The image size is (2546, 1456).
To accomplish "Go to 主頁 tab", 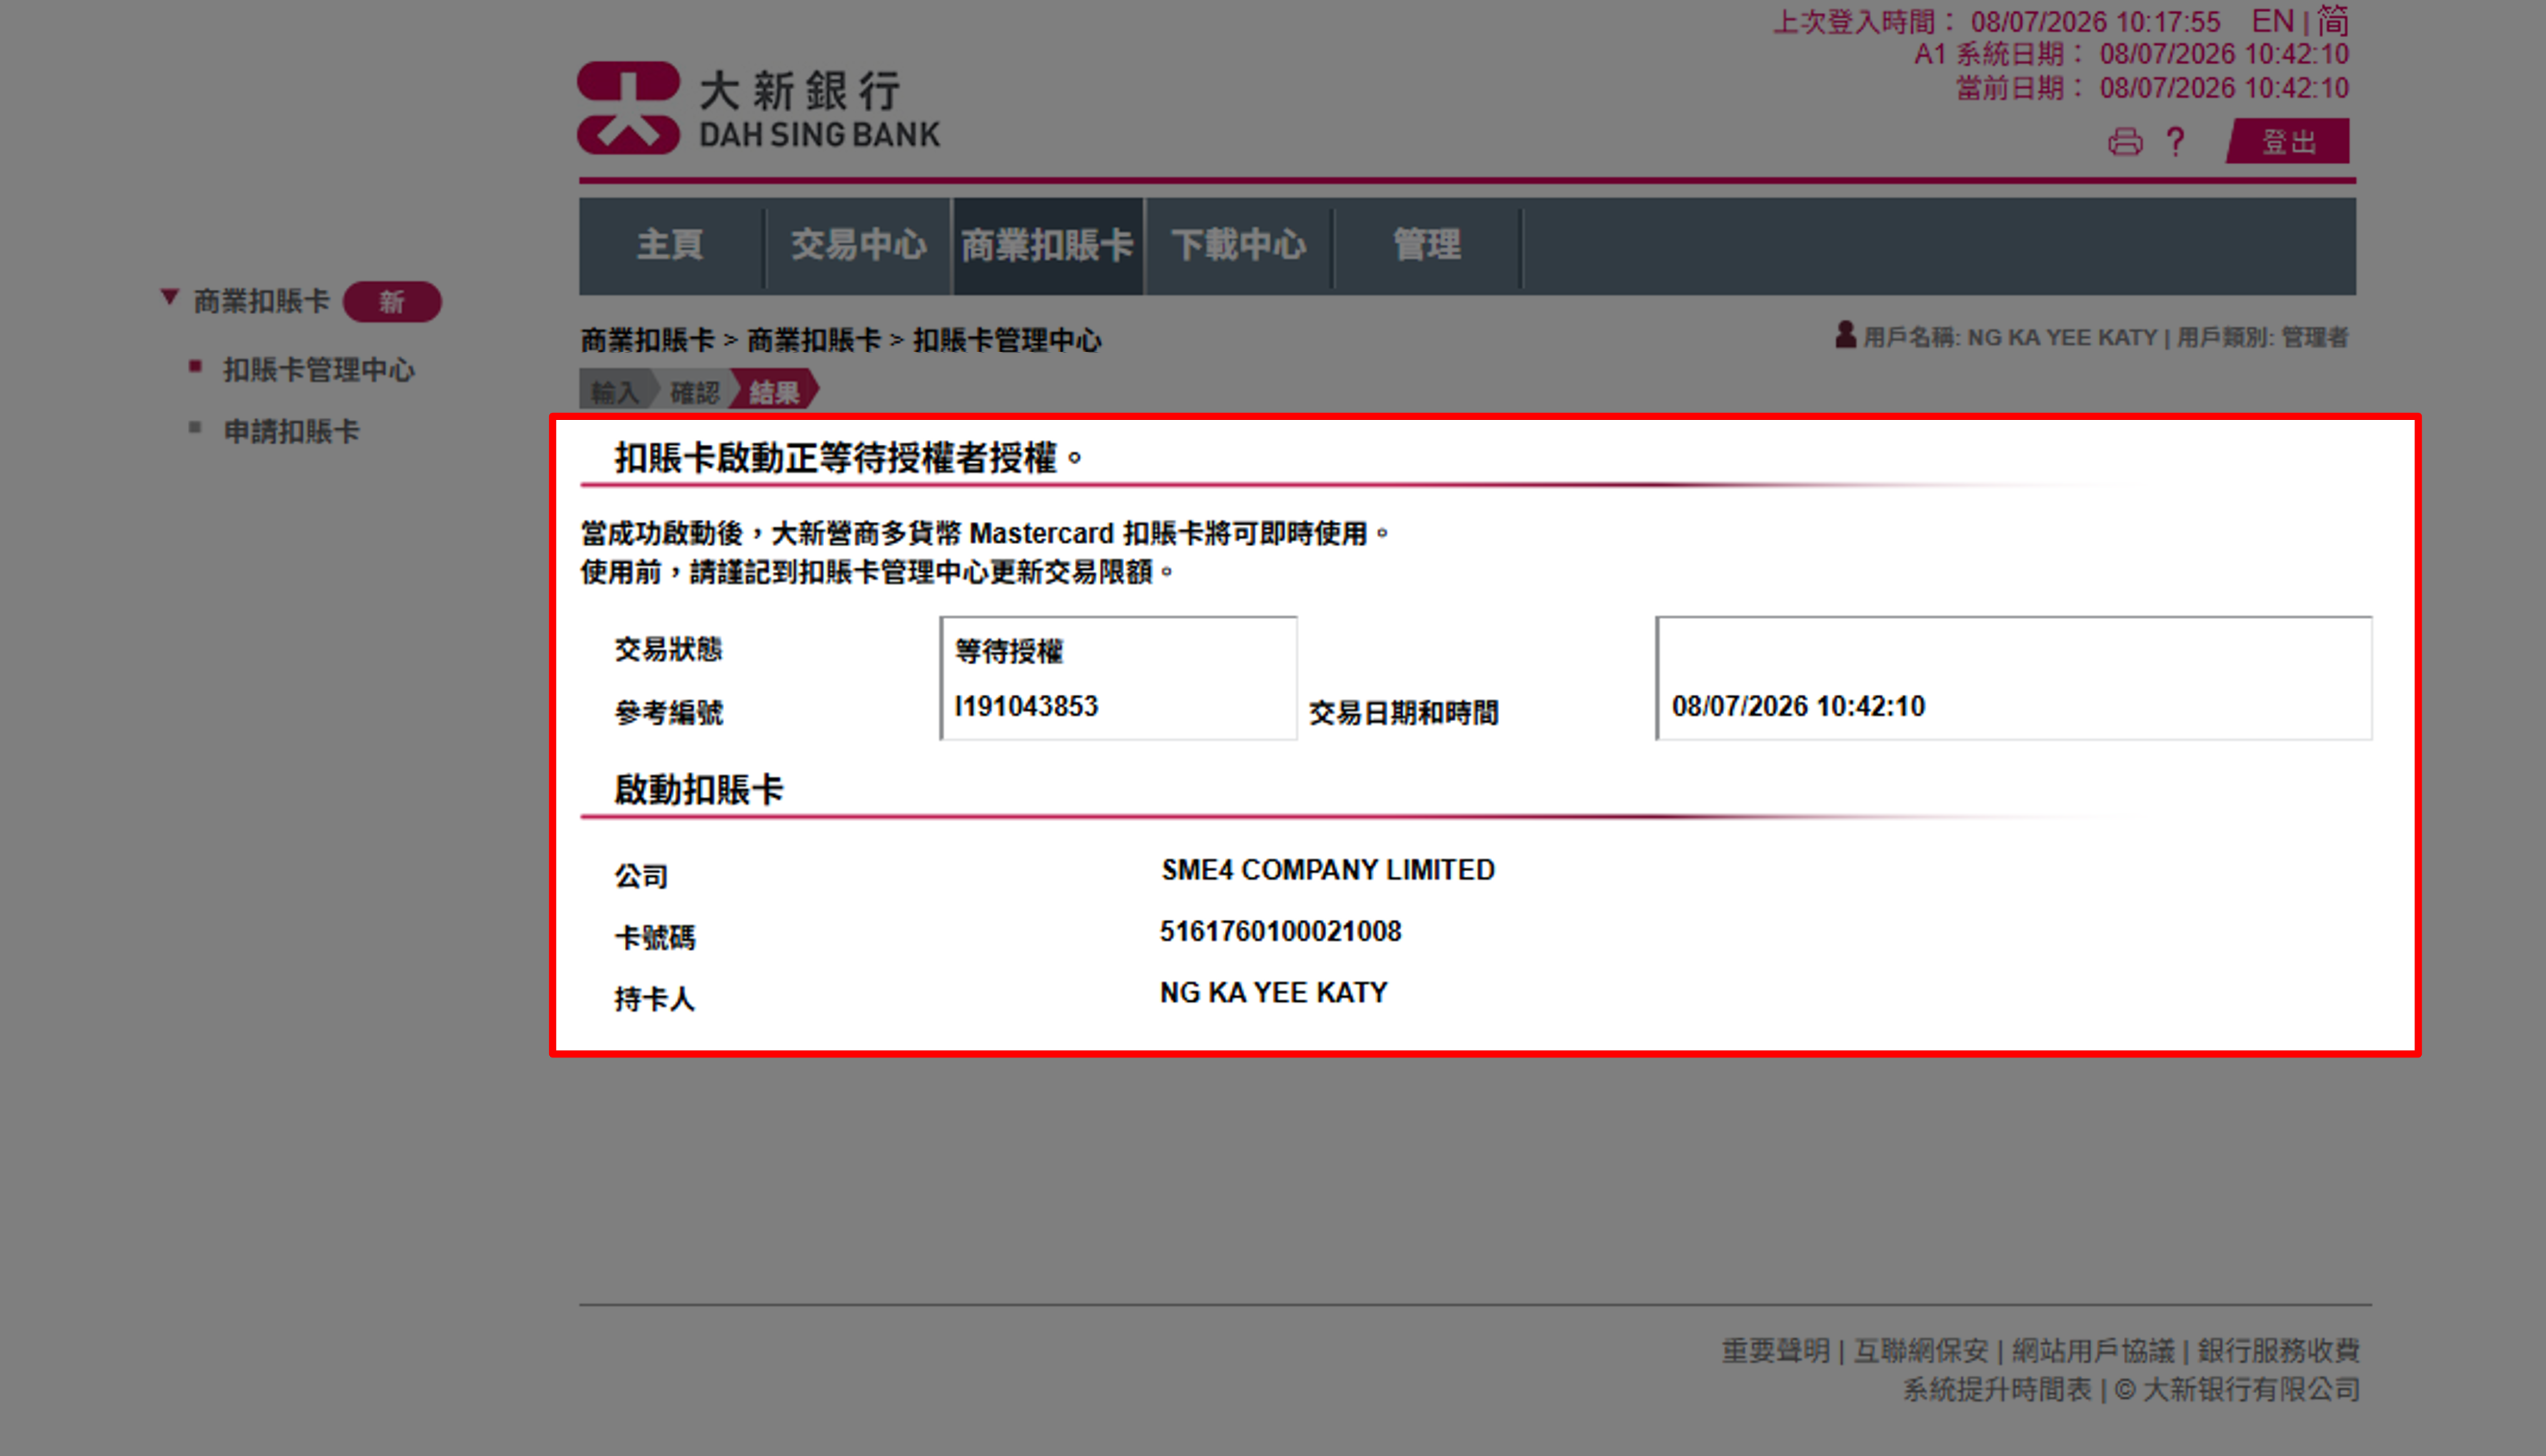I will click(x=670, y=245).
